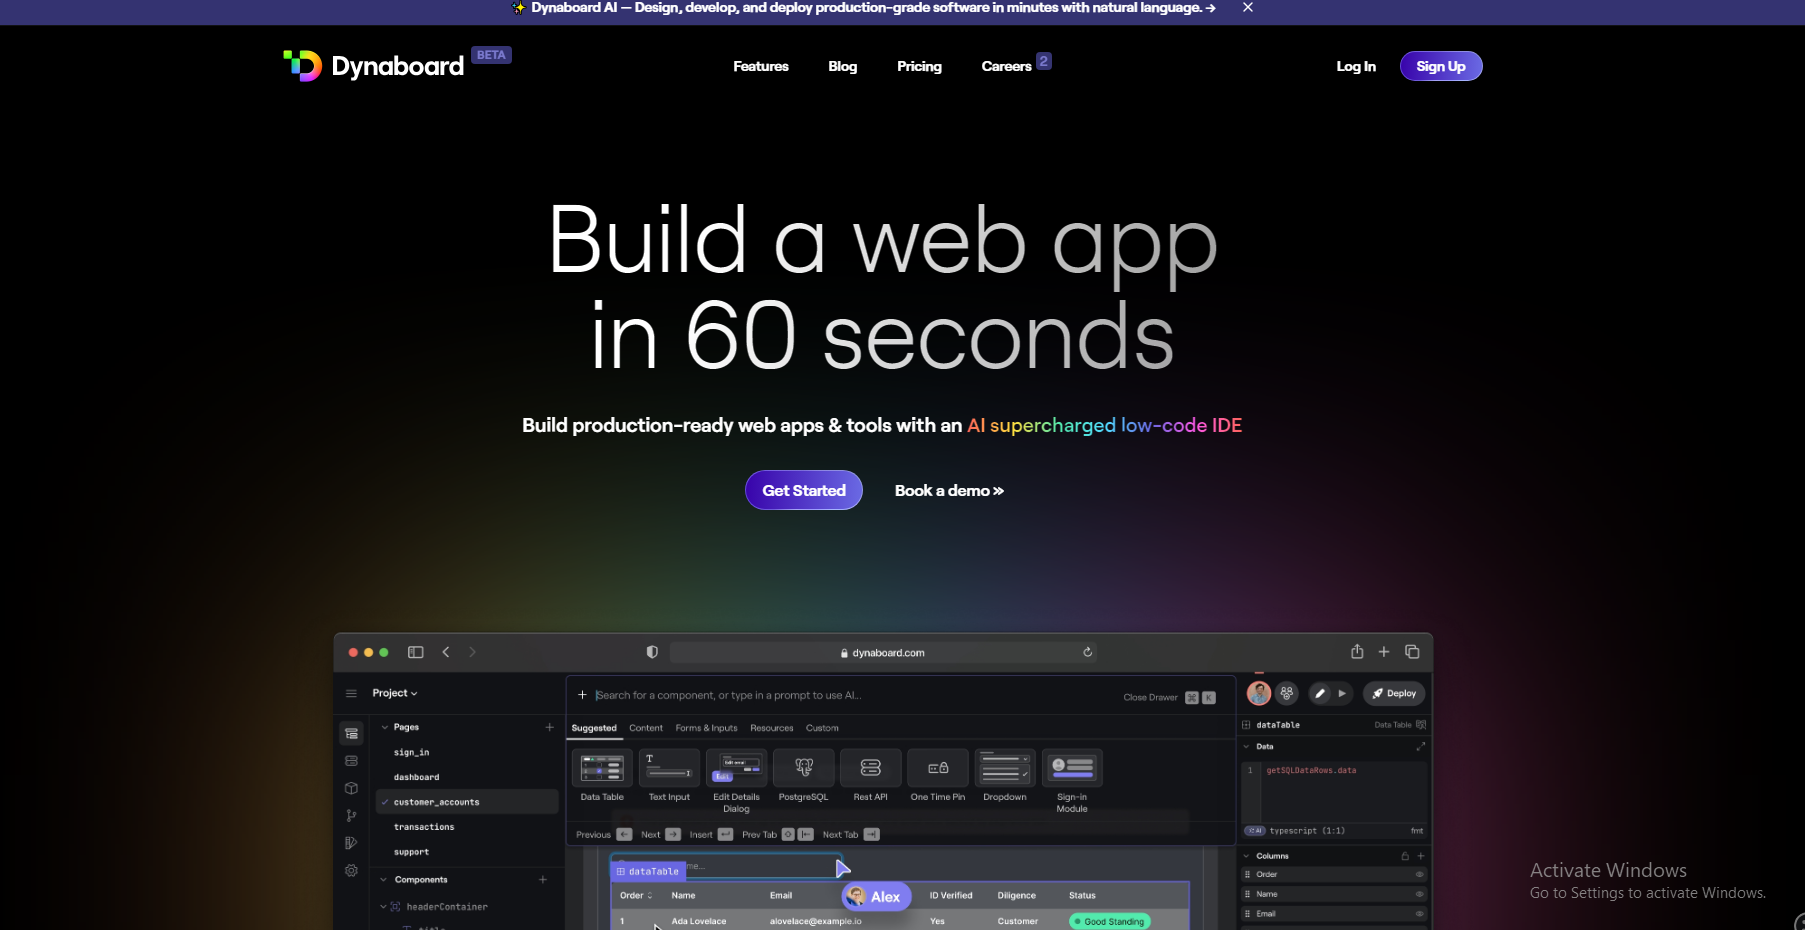The height and width of the screenshot is (930, 1805).
Task: Click the Book a demo link
Action: click(x=949, y=490)
